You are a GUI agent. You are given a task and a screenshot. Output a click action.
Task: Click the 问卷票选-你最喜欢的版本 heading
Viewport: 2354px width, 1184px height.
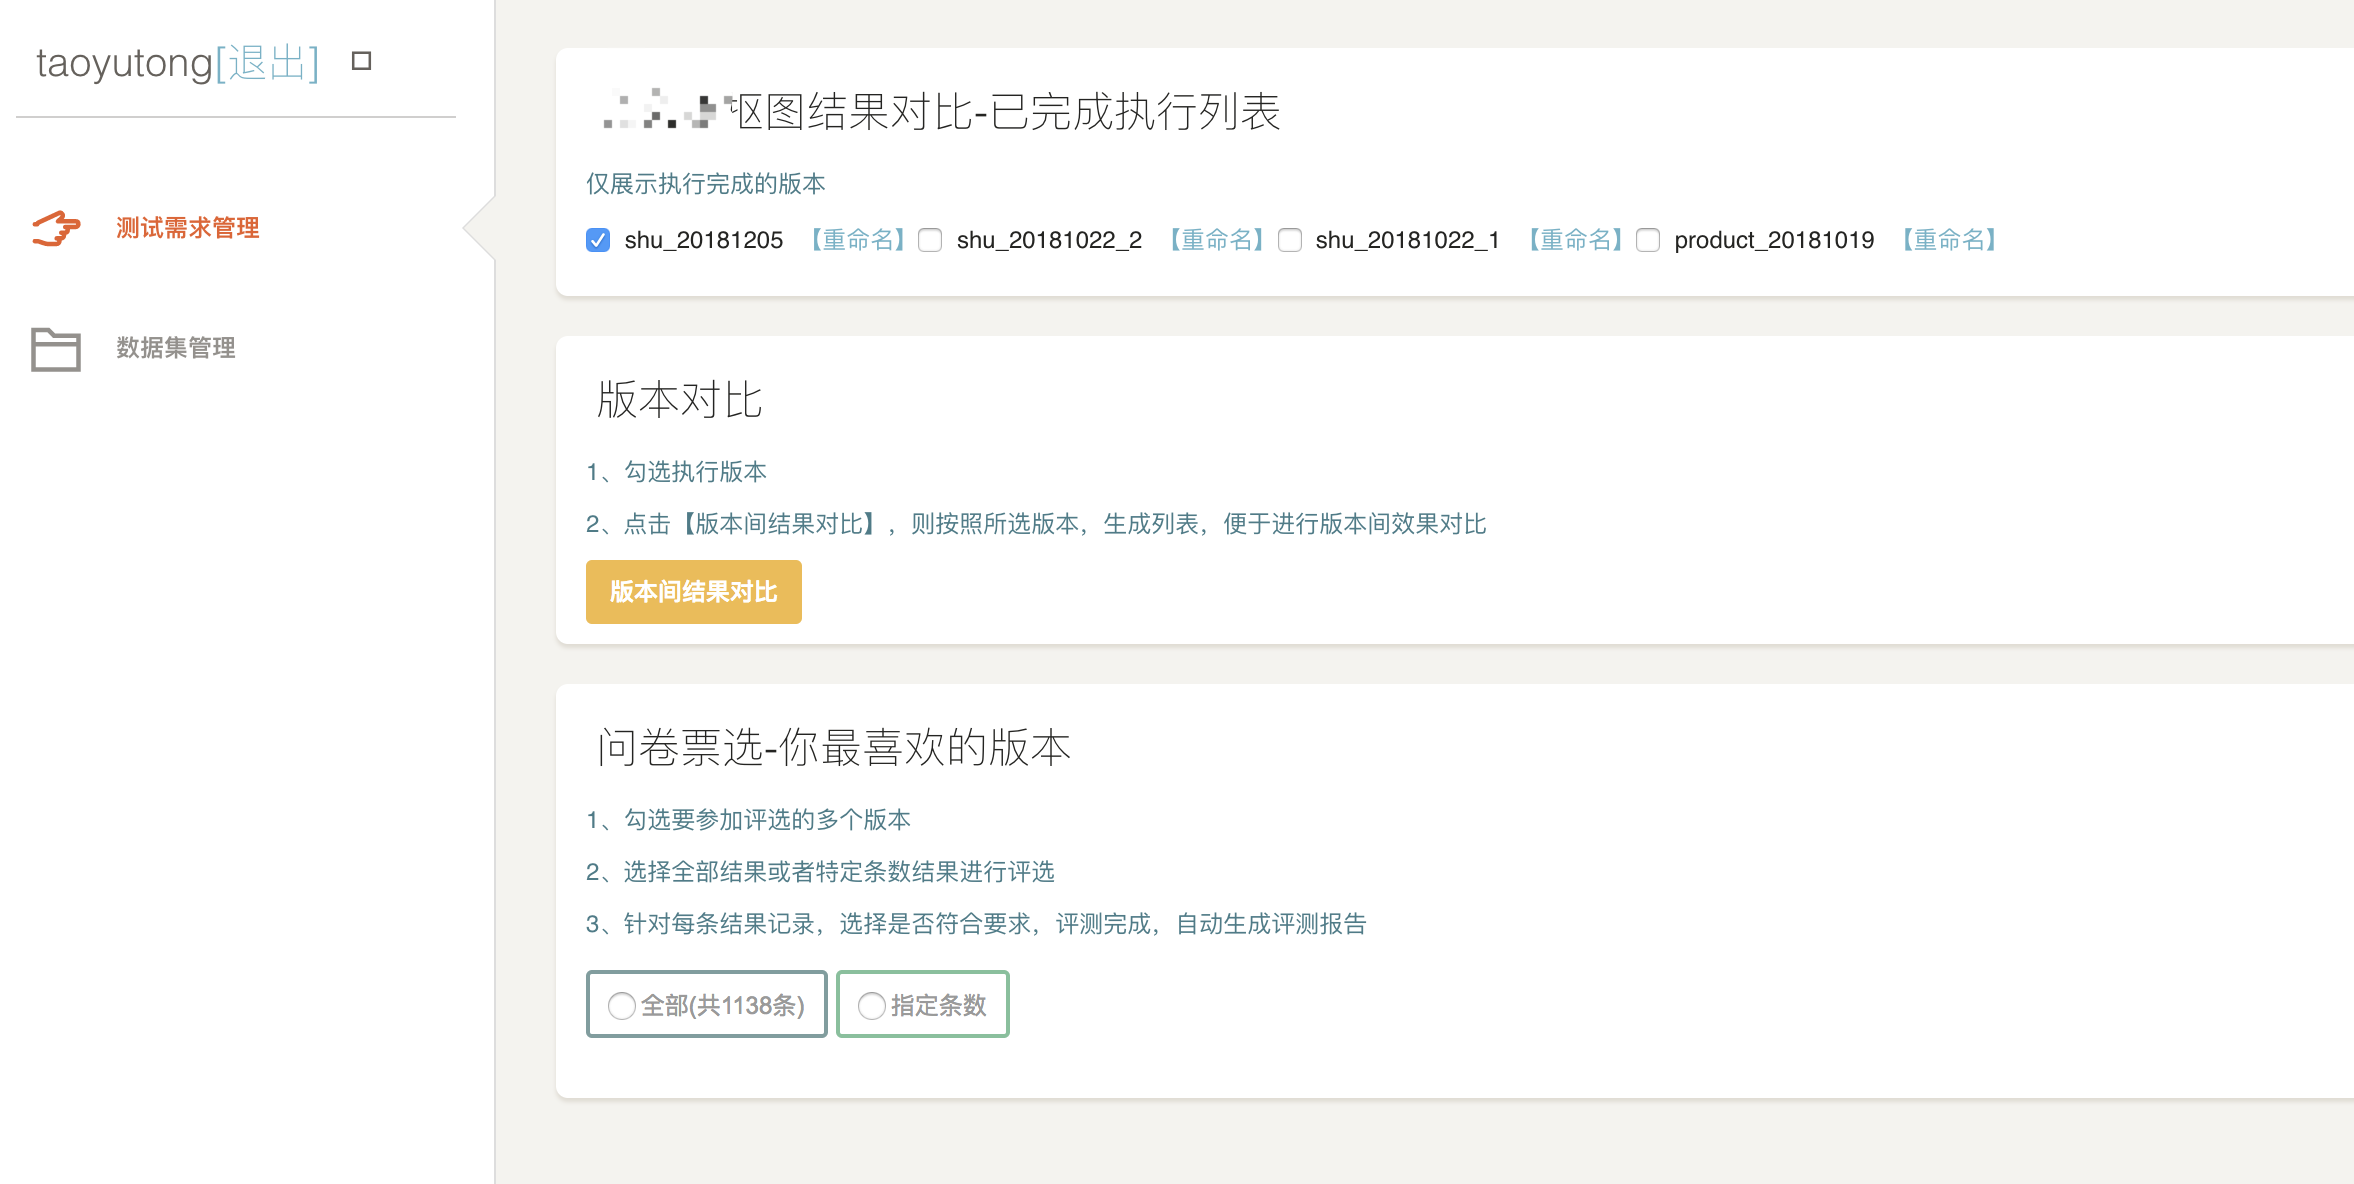click(834, 748)
